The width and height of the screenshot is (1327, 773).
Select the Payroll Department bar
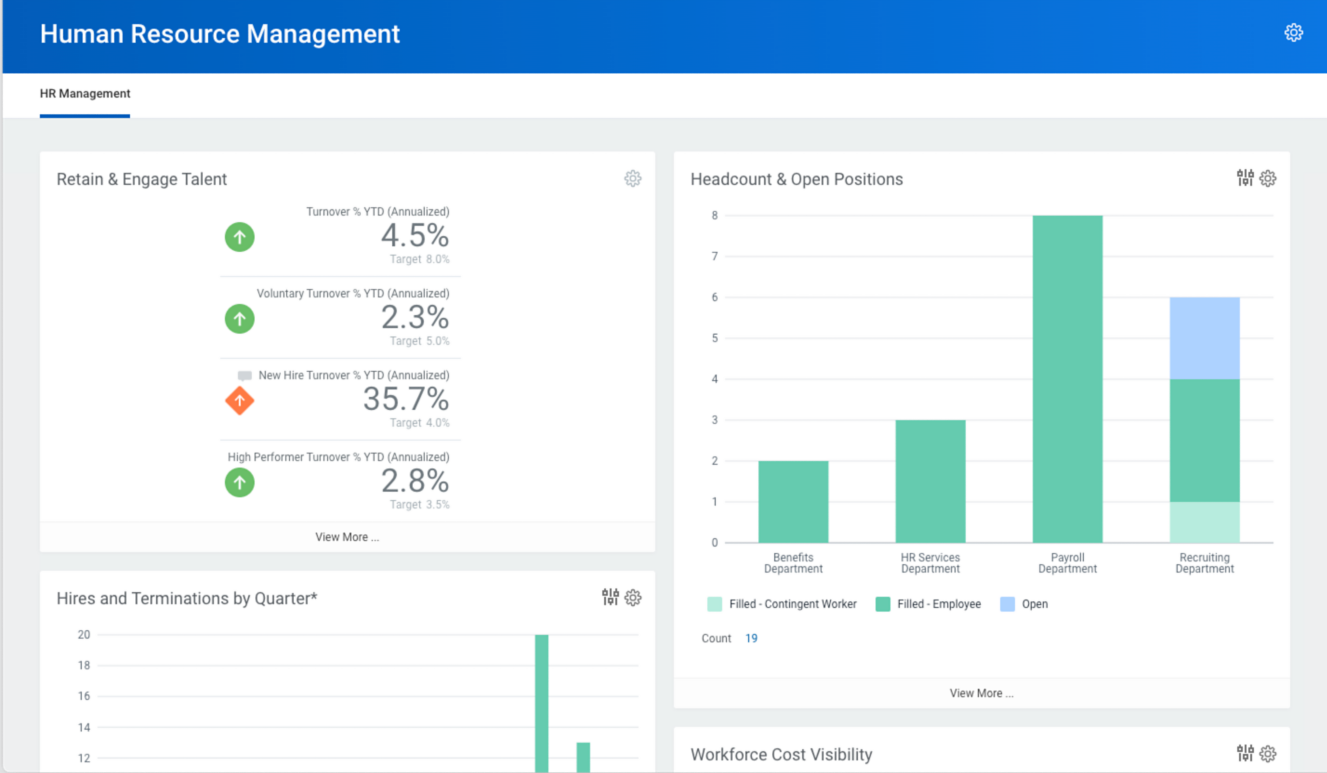coord(1067,379)
